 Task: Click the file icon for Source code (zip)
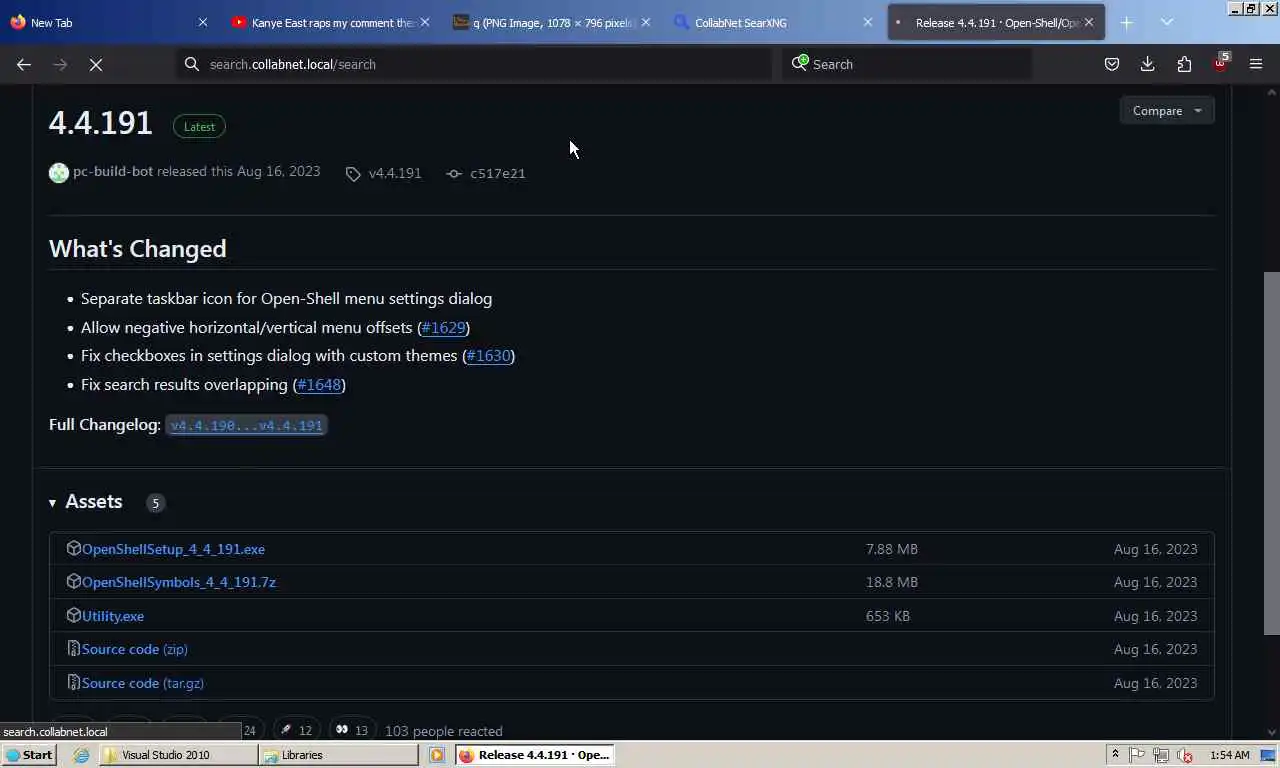pos(73,649)
